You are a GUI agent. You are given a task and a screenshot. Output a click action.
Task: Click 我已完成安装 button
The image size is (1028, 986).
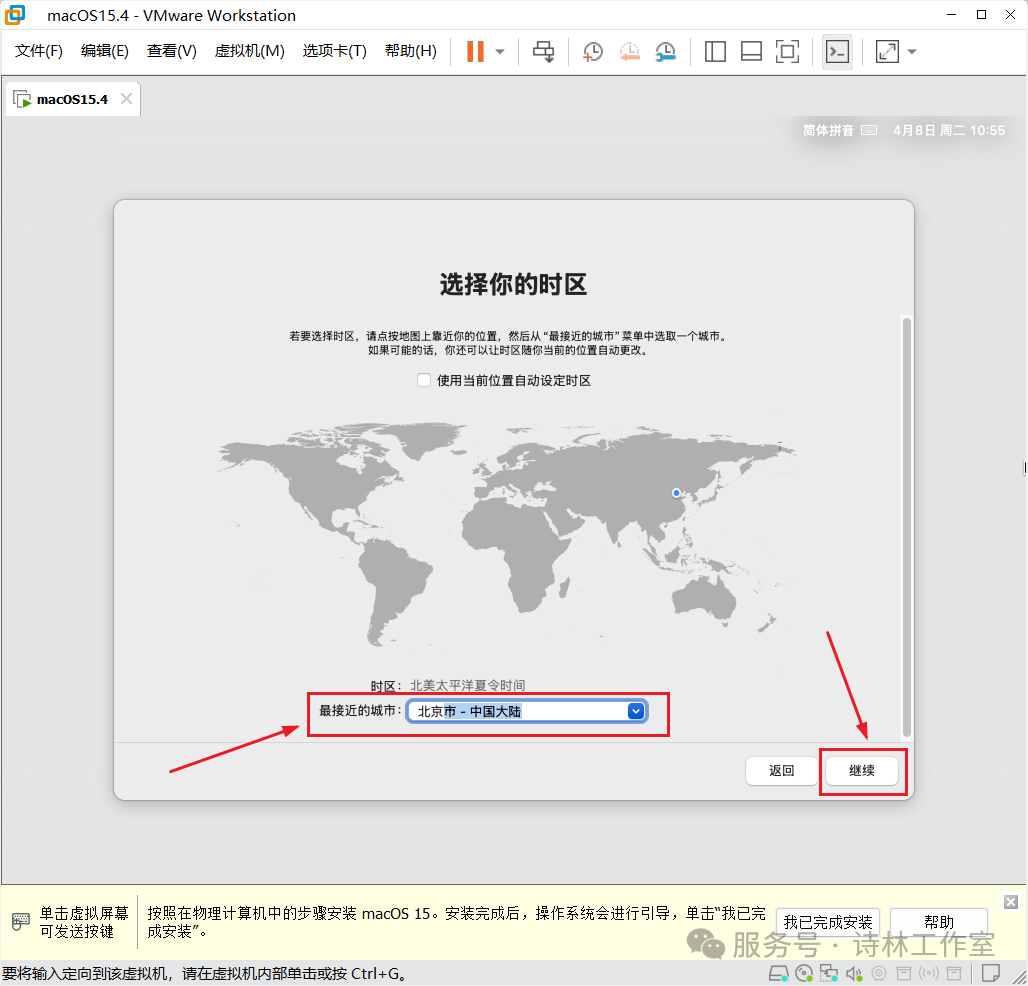[827, 922]
